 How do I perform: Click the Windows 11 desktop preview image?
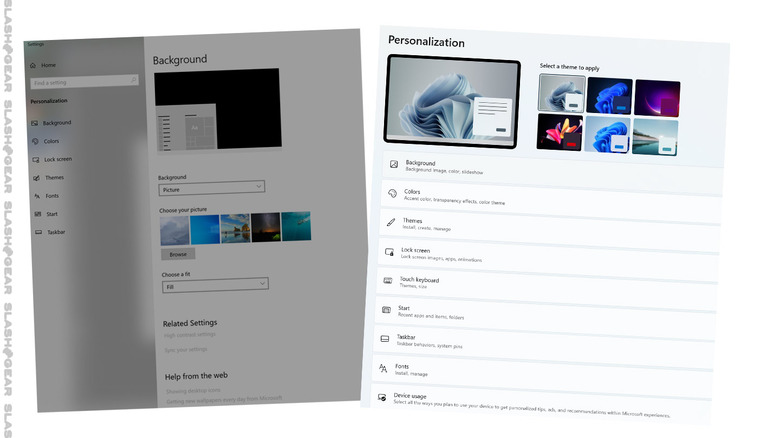tap(452, 102)
